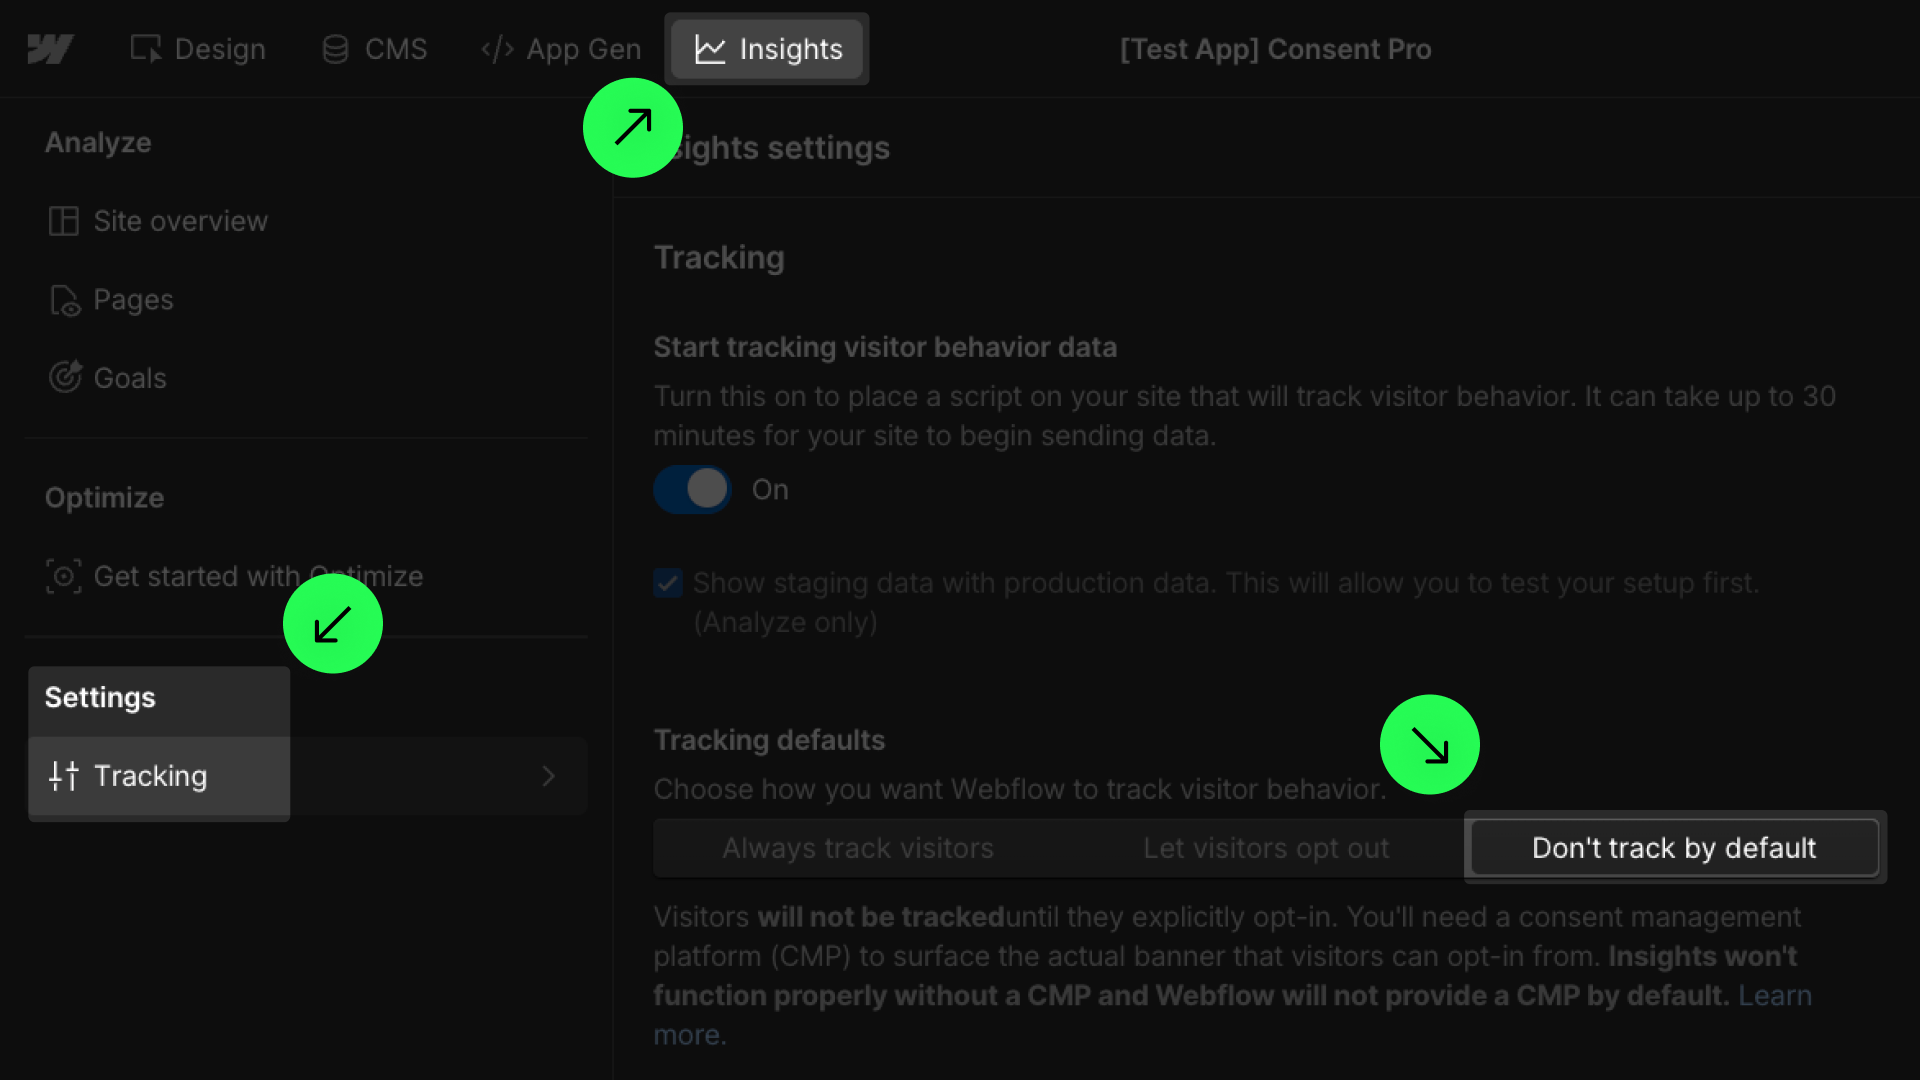The width and height of the screenshot is (1920, 1080).
Task: Click the green up-right arrow marker
Action: 633,128
